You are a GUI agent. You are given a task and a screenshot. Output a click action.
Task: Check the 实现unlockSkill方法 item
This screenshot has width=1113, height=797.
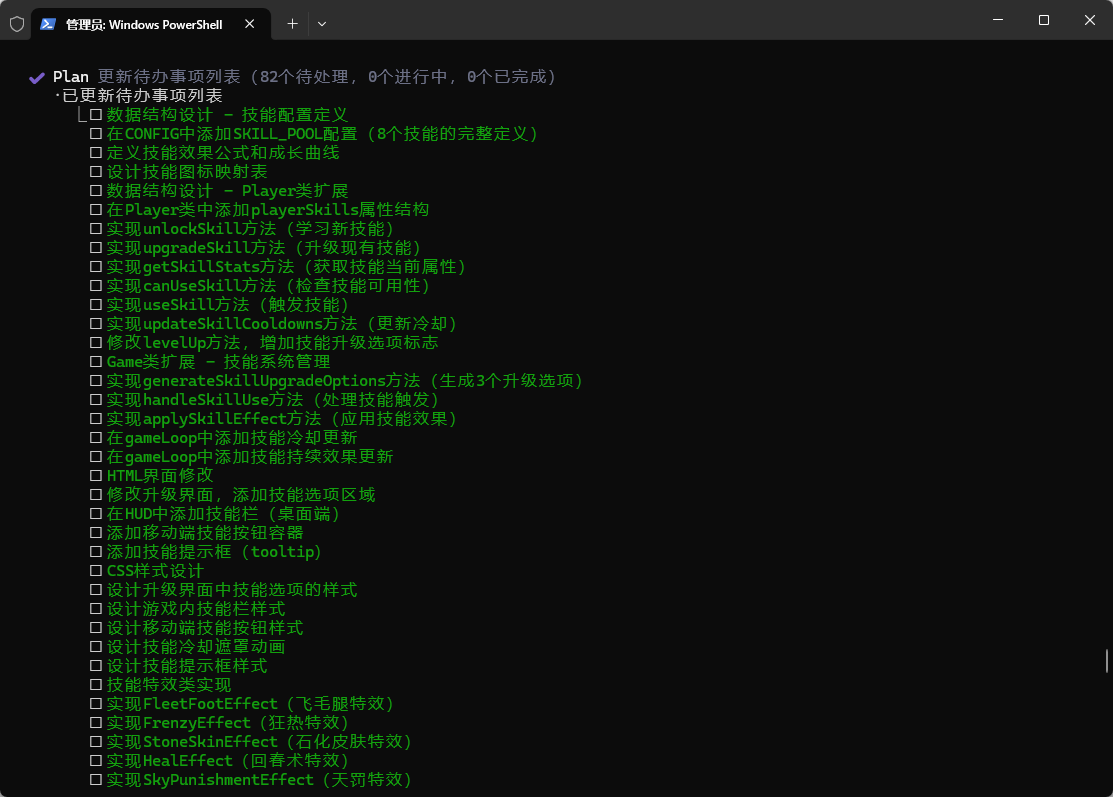[96, 228]
